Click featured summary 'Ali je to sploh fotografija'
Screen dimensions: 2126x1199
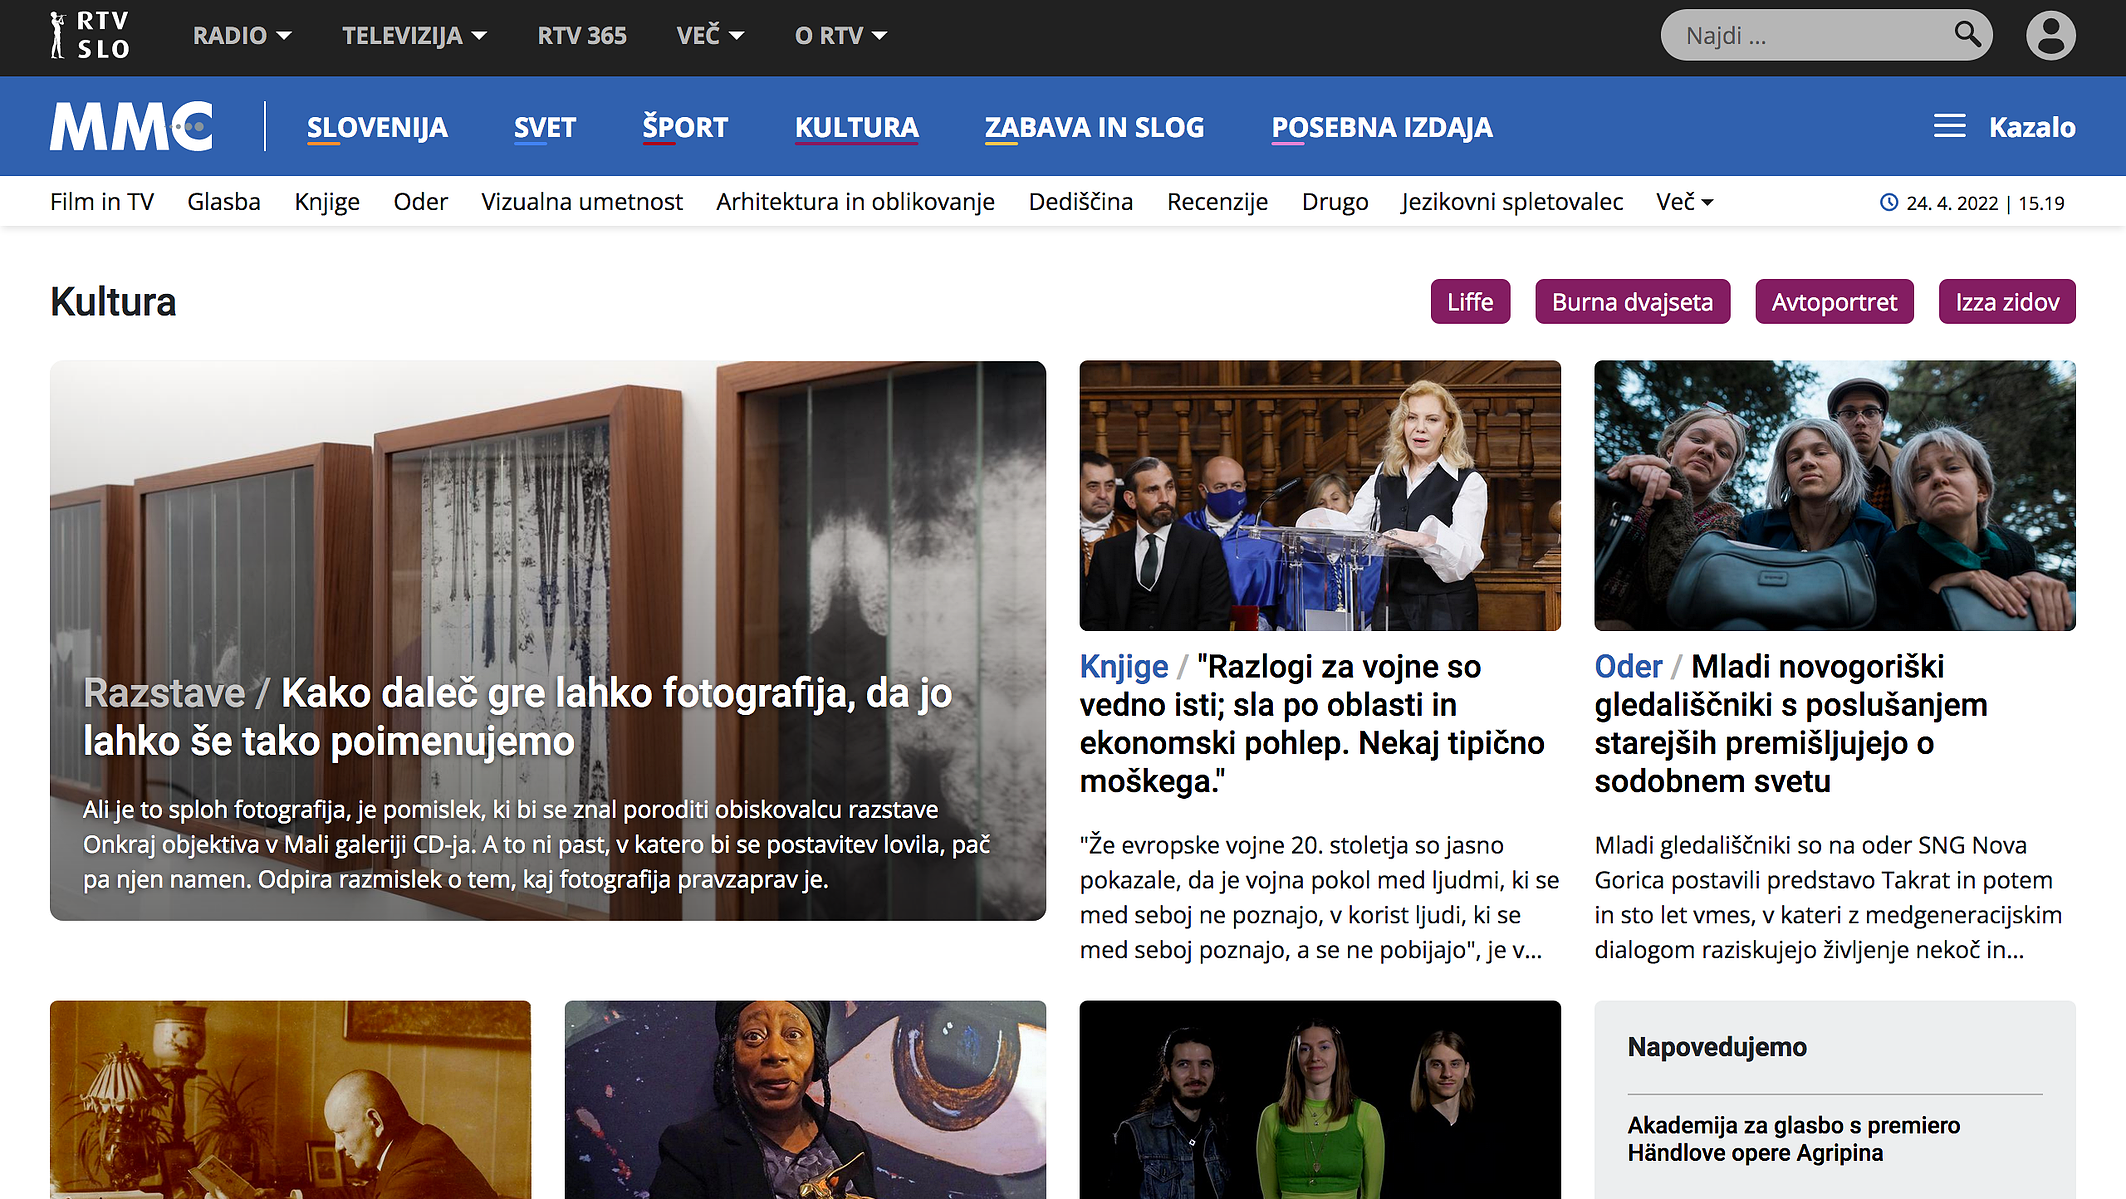(x=536, y=844)
